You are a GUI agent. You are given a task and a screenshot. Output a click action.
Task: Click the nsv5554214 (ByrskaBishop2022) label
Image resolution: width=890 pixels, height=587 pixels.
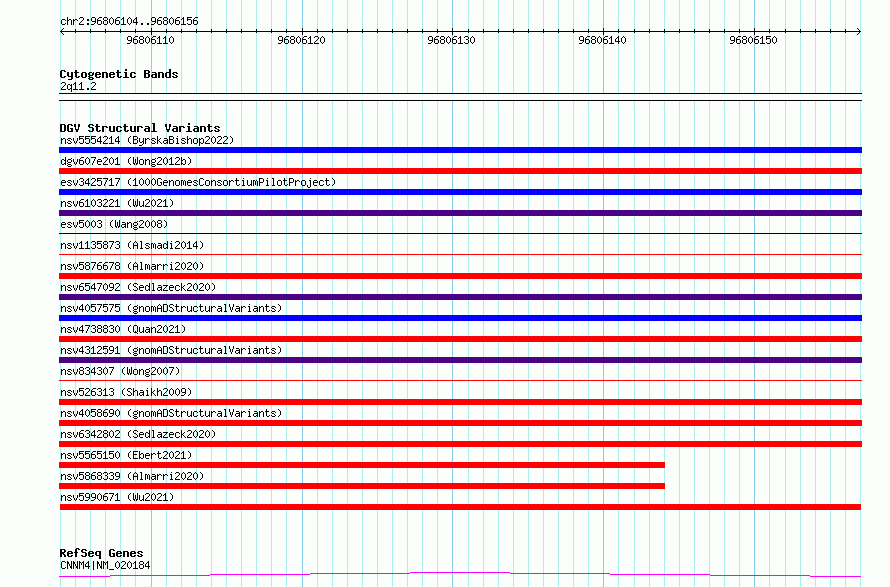(x=147, y=140)
